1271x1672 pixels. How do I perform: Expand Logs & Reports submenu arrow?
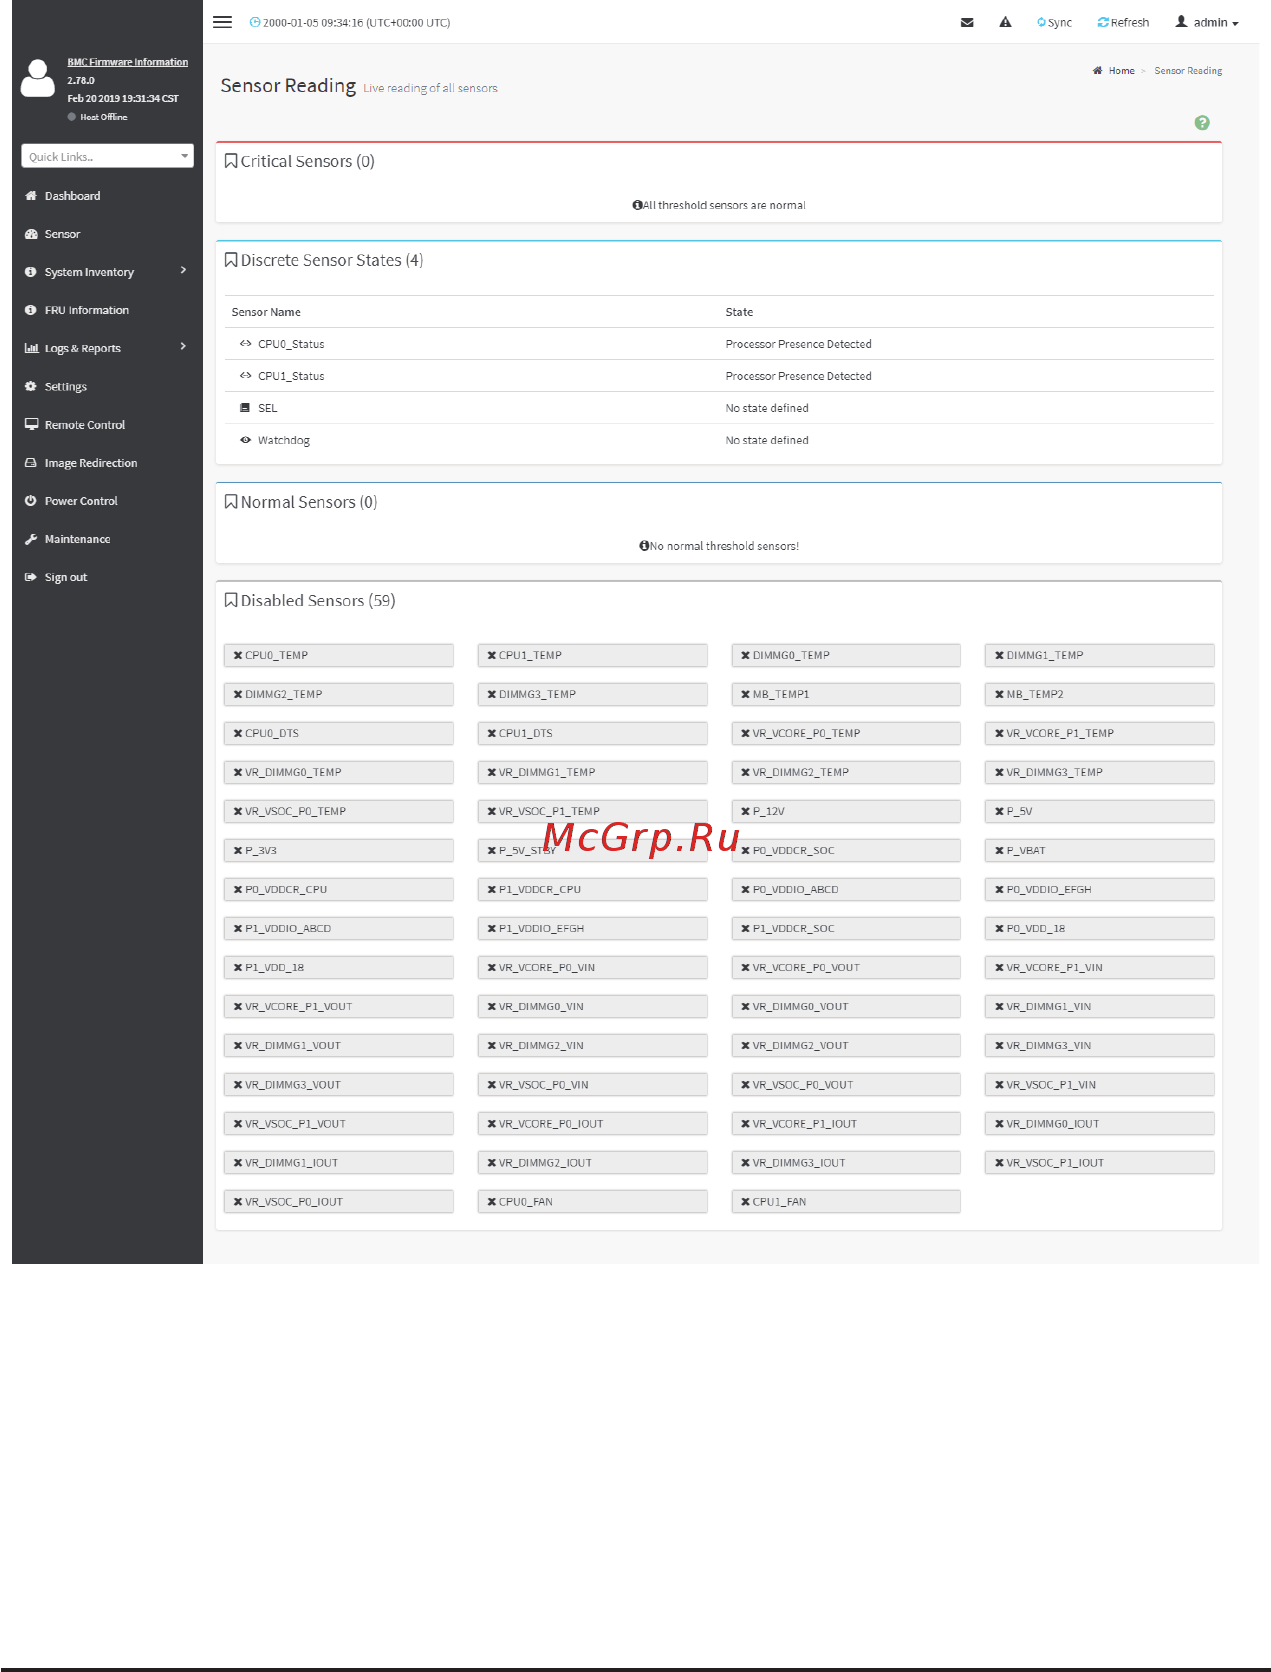(x=183, y=346)
